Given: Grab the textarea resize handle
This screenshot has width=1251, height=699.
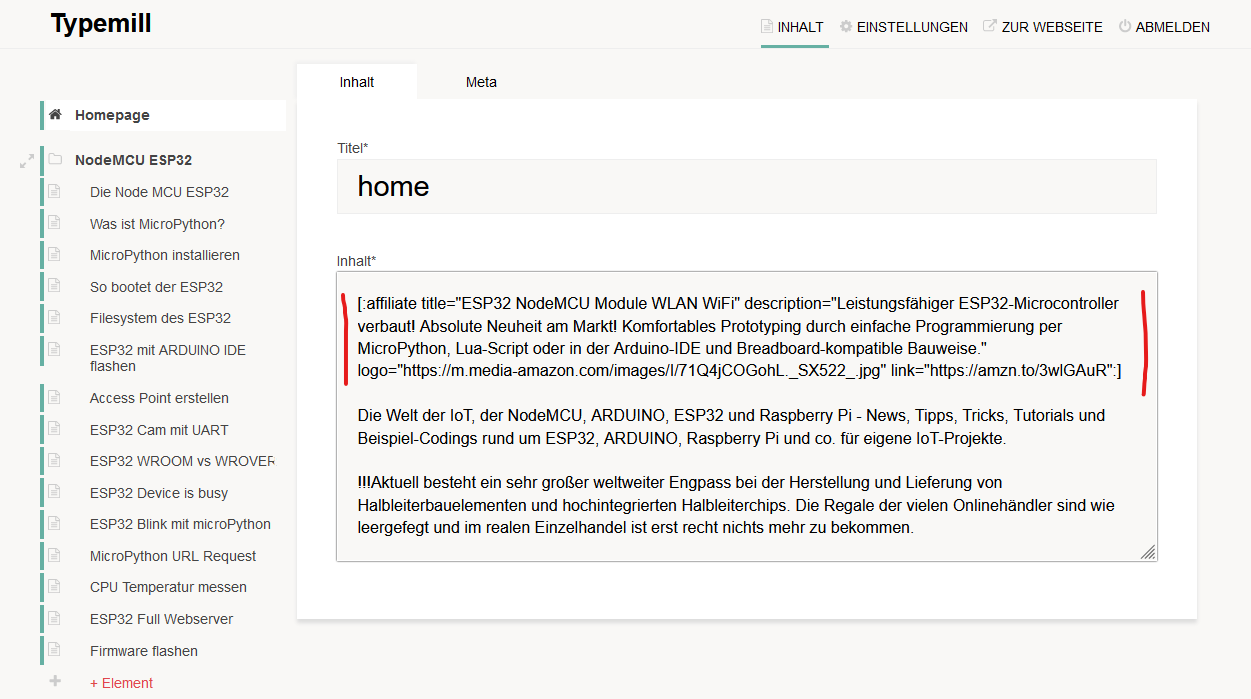Looking at the screenshot, I should (x=1148, y=552).
